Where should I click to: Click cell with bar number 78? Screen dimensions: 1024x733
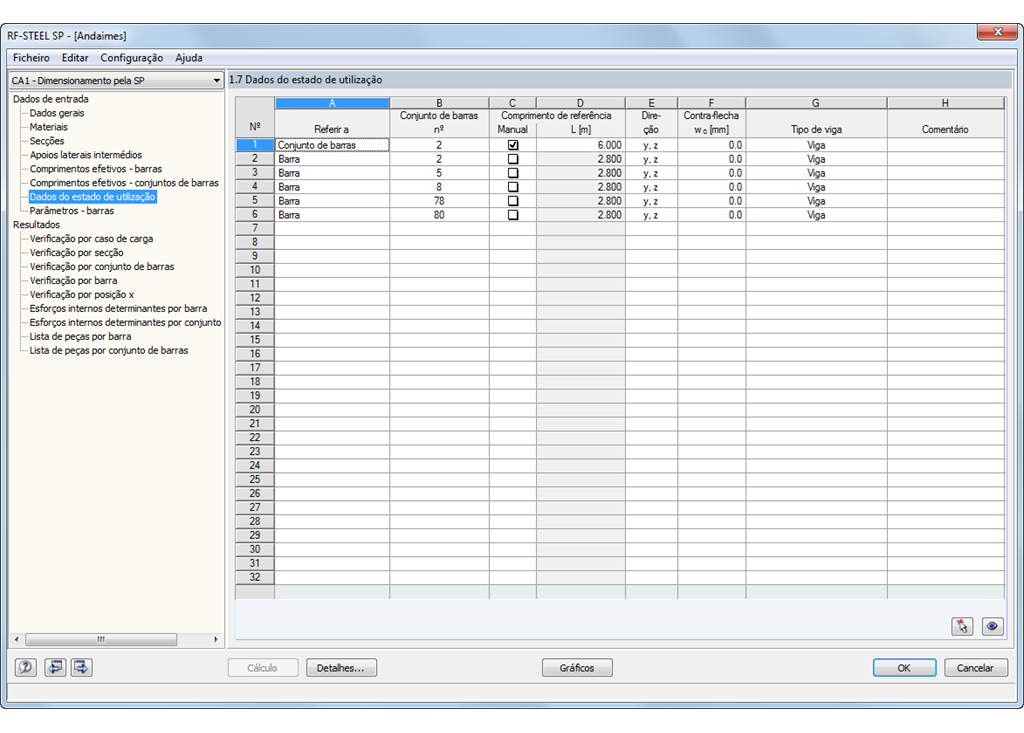pos(439,201)
